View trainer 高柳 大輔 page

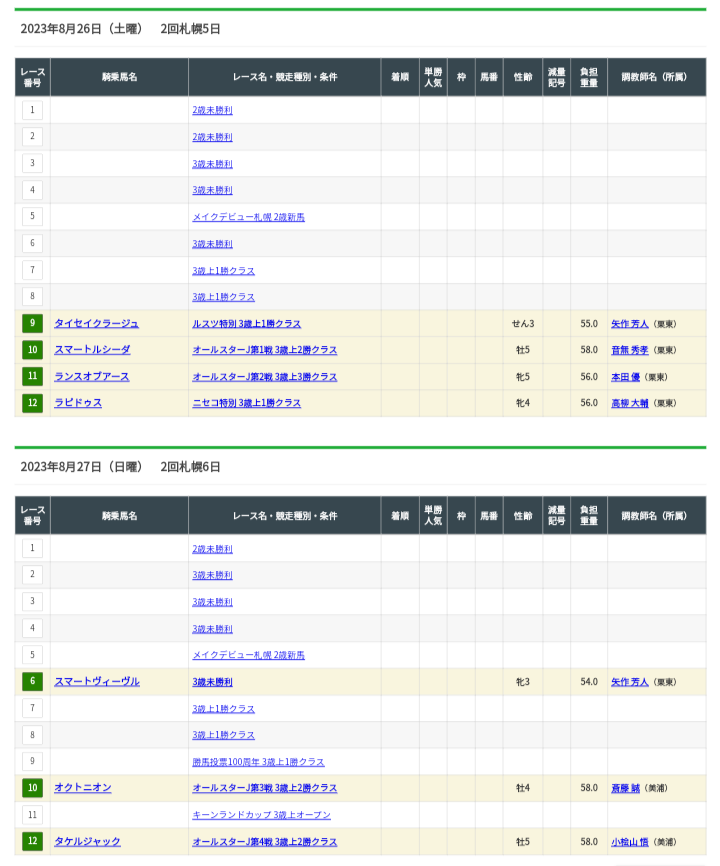630,403
